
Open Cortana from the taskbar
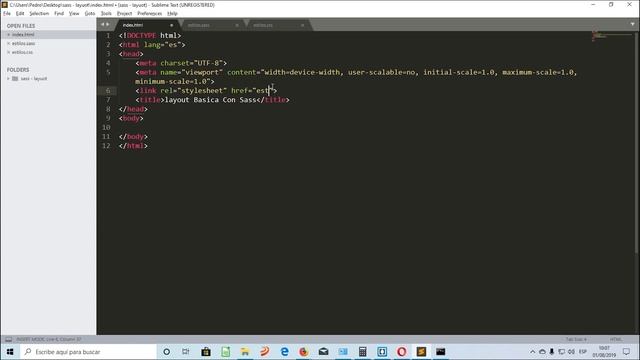click(x=167, y=351)
